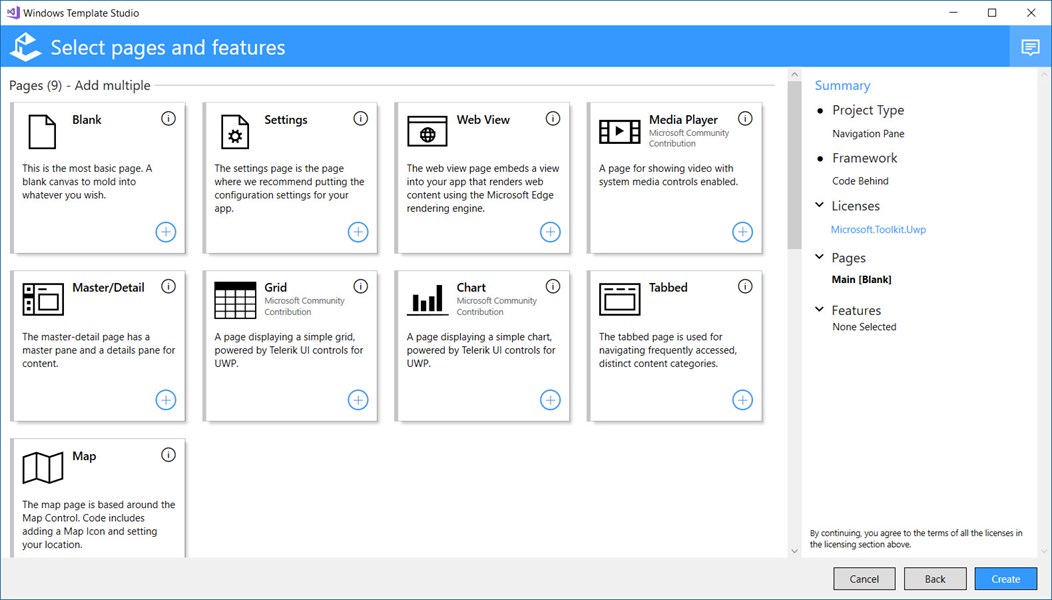Add the Settings page with plus button
Viewport: 1052px width, 600px height.
[358, 232]
